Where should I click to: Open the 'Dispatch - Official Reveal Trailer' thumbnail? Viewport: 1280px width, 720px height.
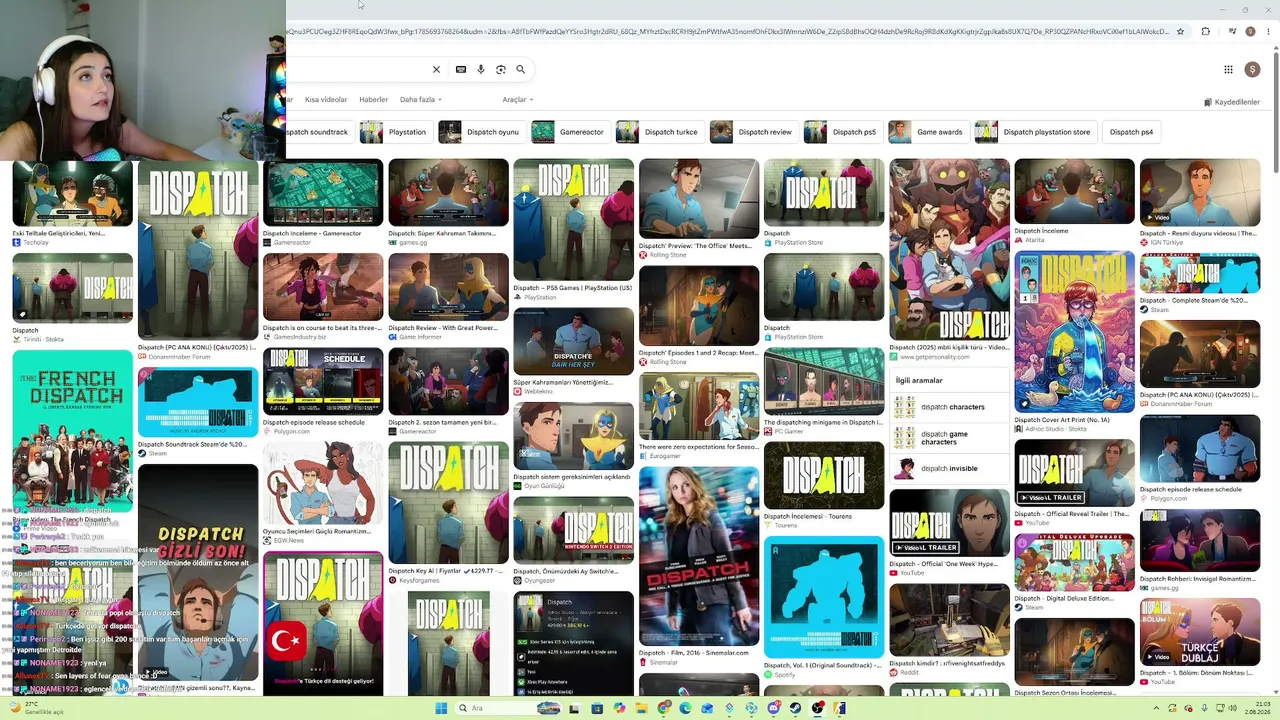1074,472
